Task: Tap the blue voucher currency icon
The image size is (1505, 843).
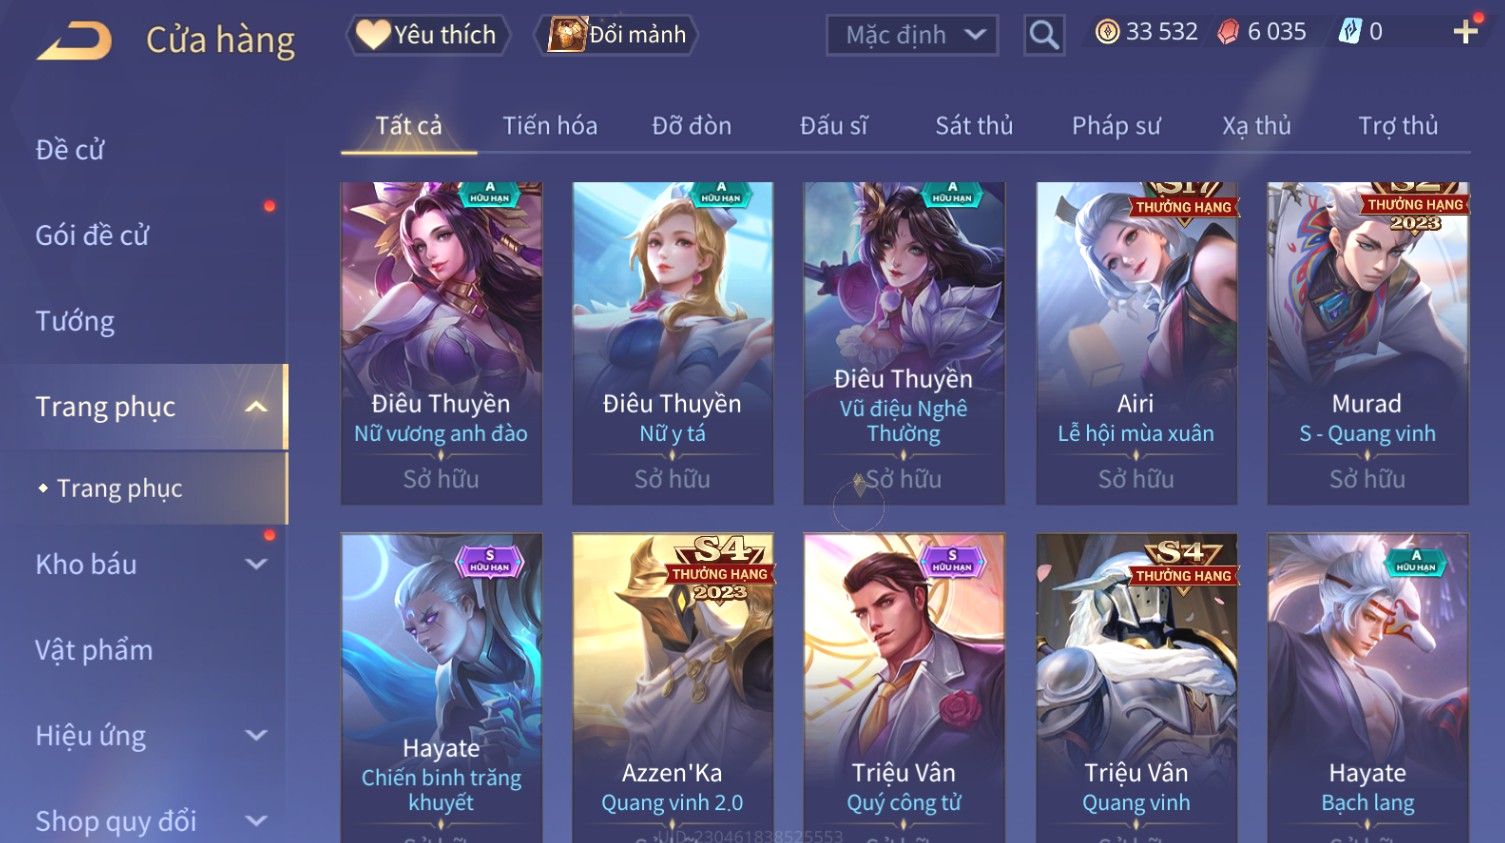Action: (1350, 32)
